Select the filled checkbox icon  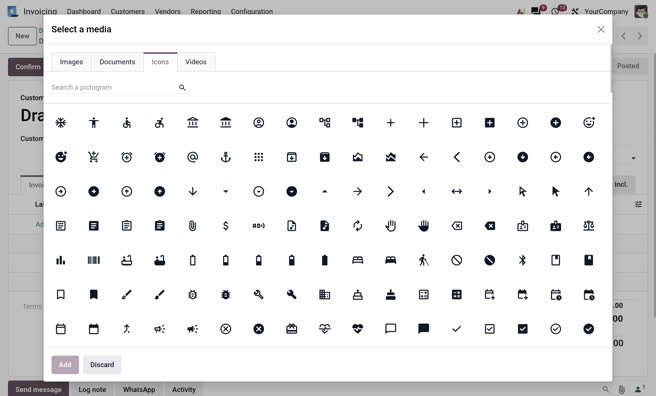(523, 329)
